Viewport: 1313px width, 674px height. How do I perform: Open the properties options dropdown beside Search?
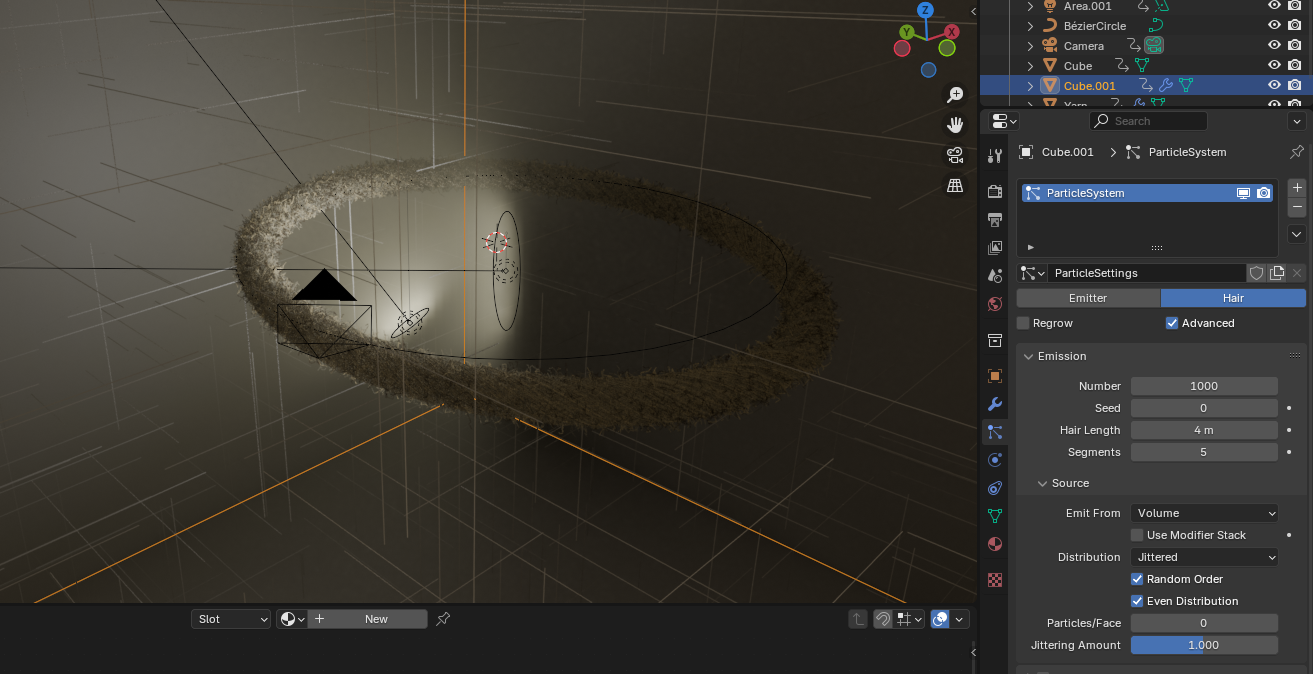point(1297,121)
